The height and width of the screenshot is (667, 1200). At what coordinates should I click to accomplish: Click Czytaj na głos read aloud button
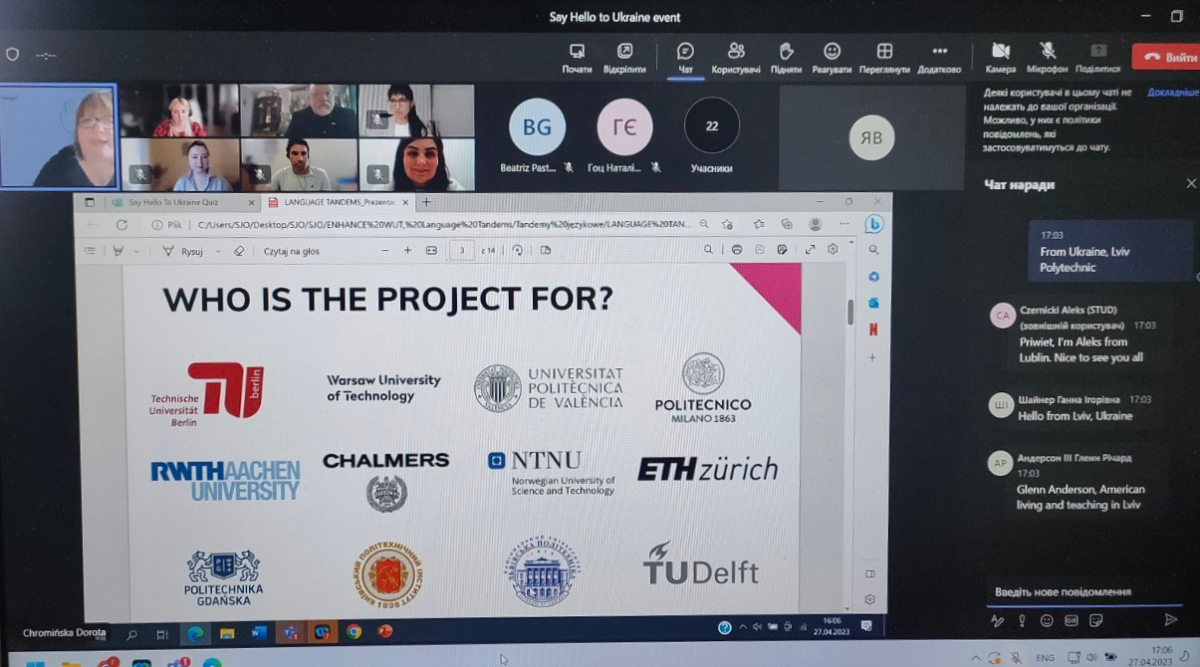tap(291, 252)
